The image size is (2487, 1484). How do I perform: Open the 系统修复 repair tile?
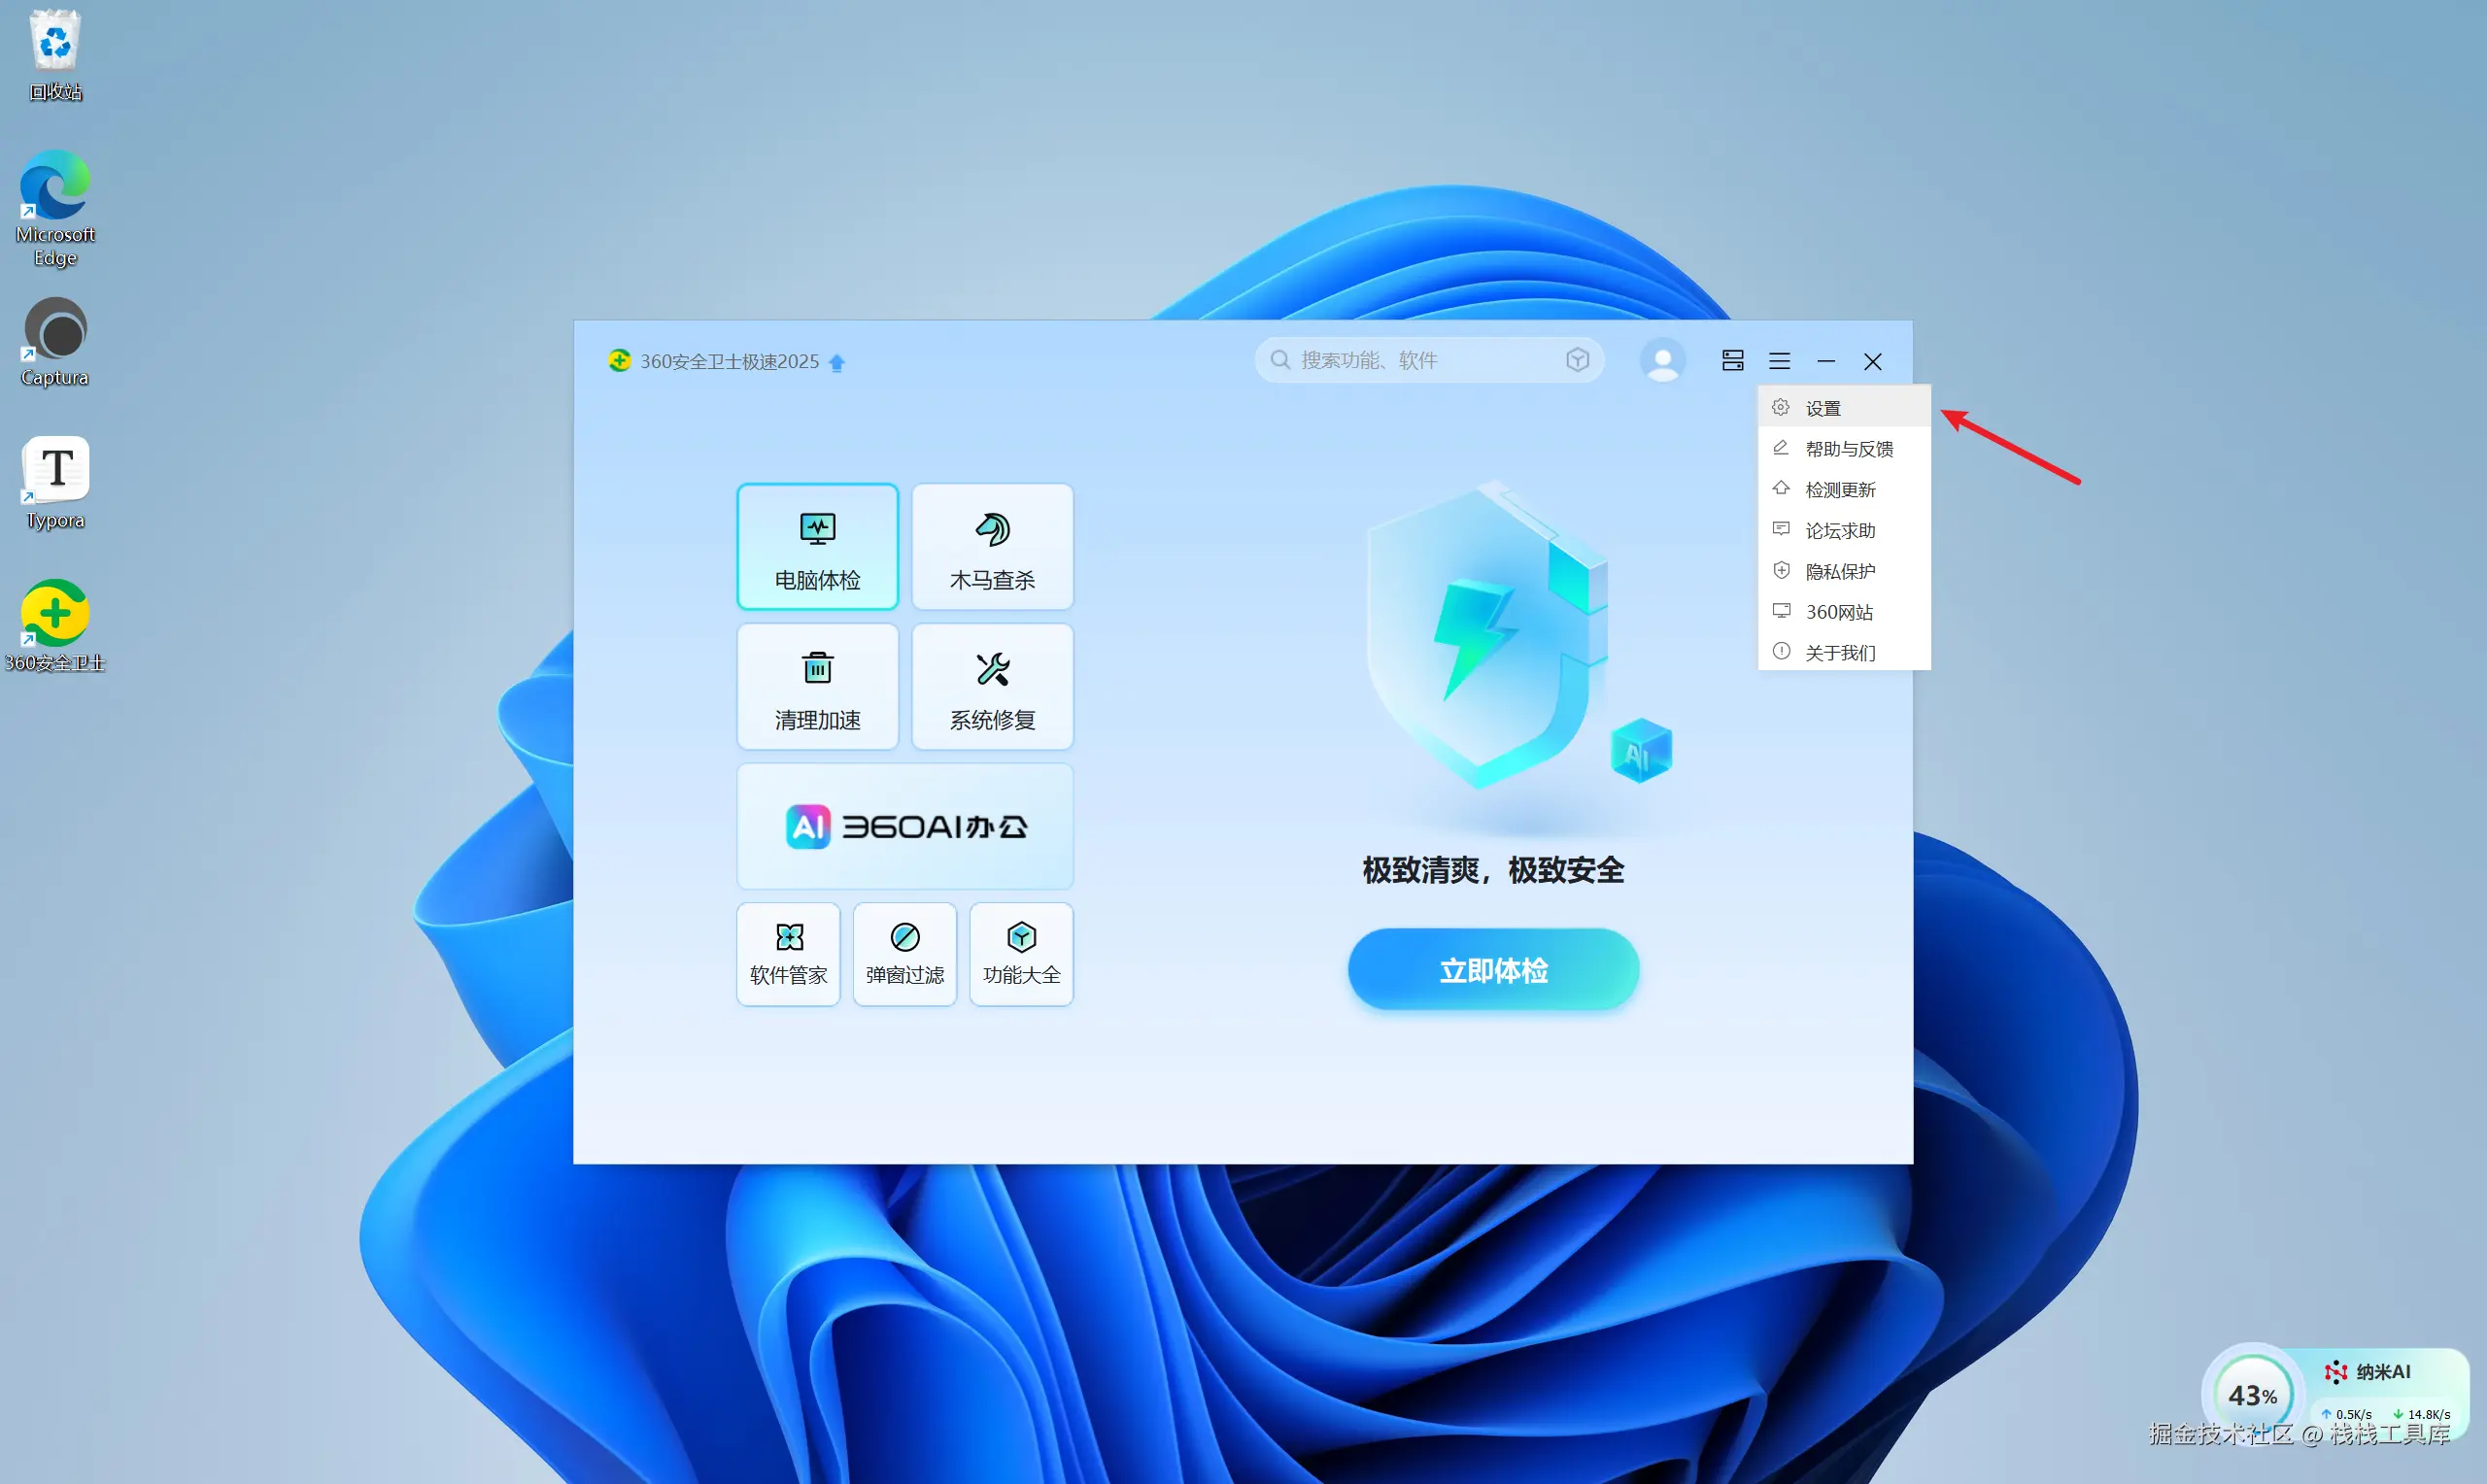click(992, 686)
